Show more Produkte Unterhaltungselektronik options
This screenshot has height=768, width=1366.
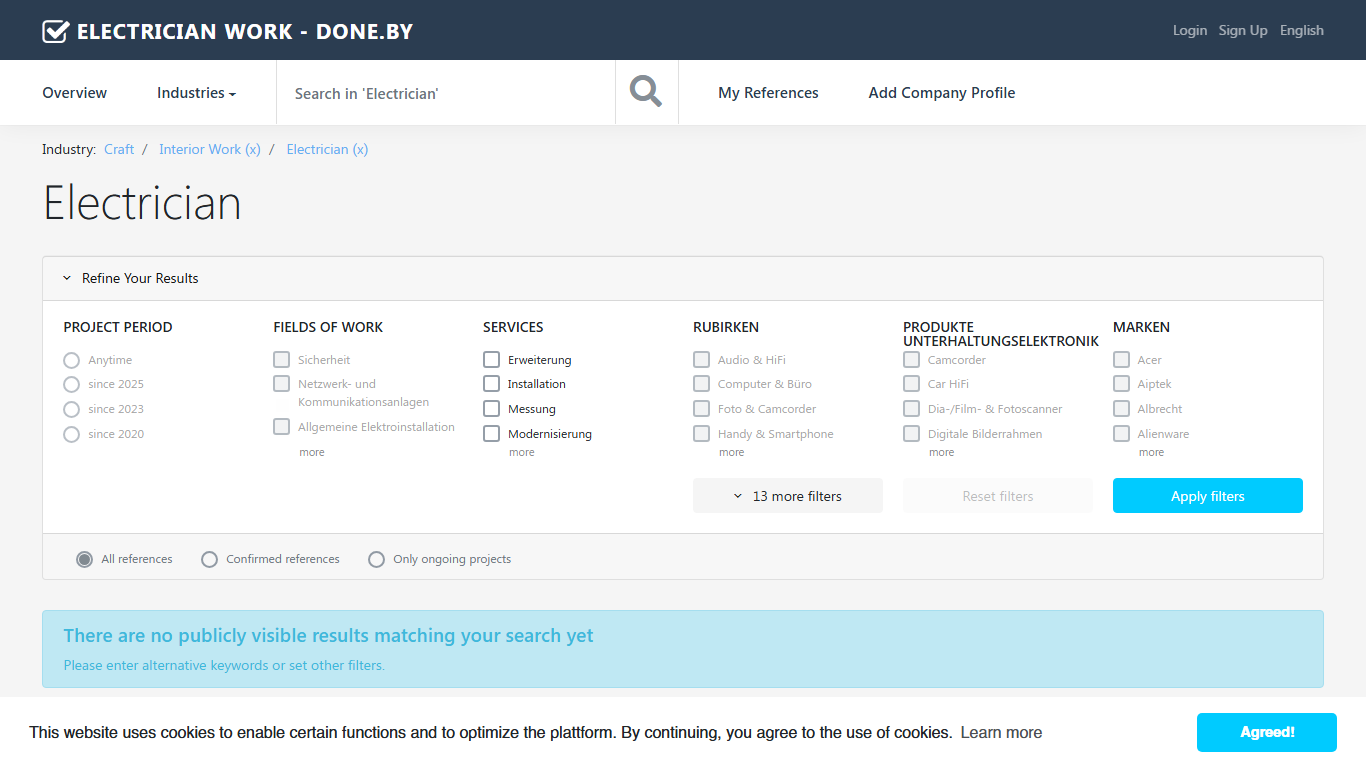point(942,453)
